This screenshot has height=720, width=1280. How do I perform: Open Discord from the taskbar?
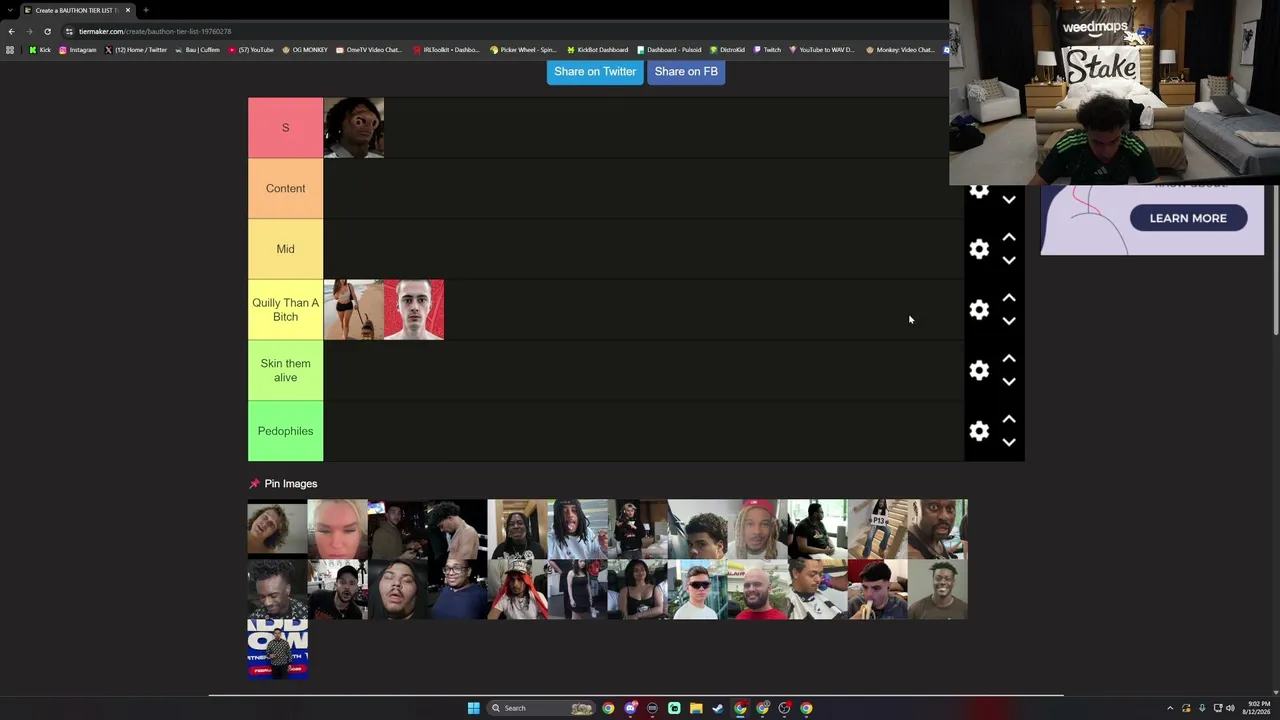[630, 708]
